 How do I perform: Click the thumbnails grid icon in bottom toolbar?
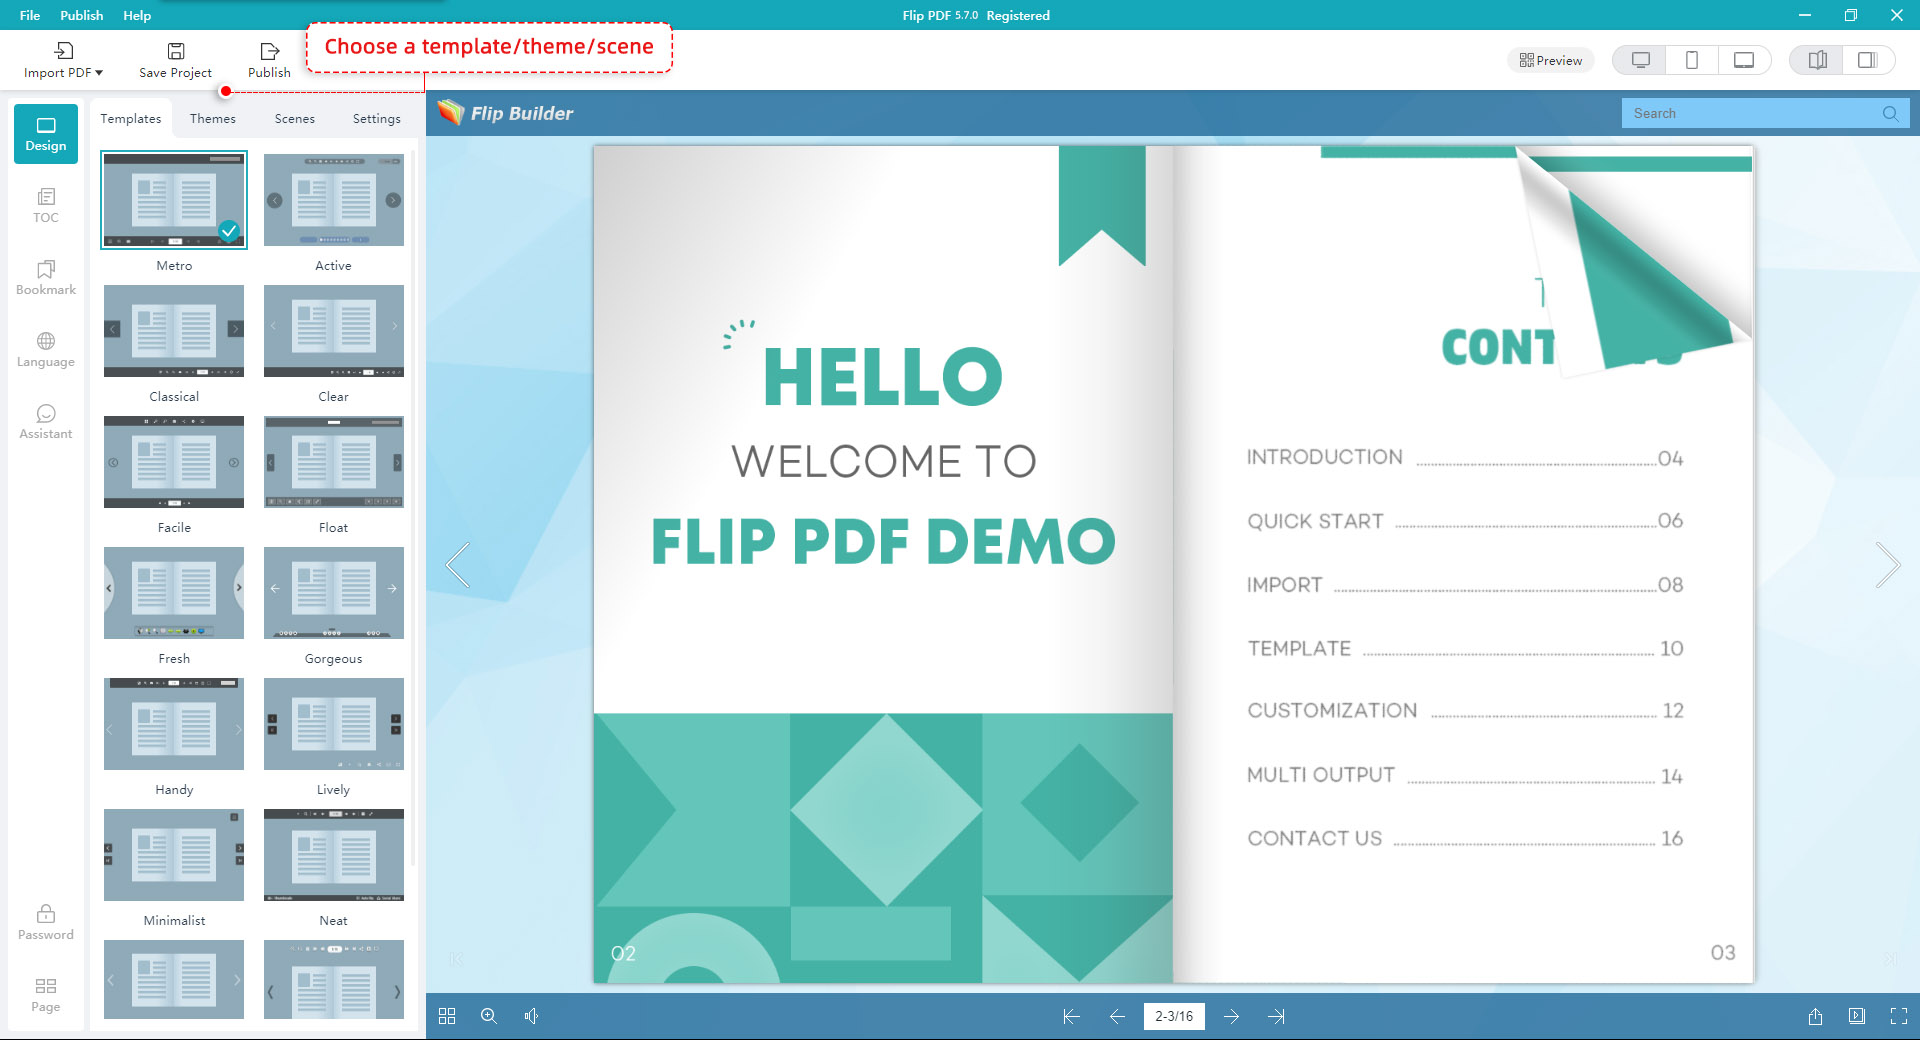click(447, 1016)
